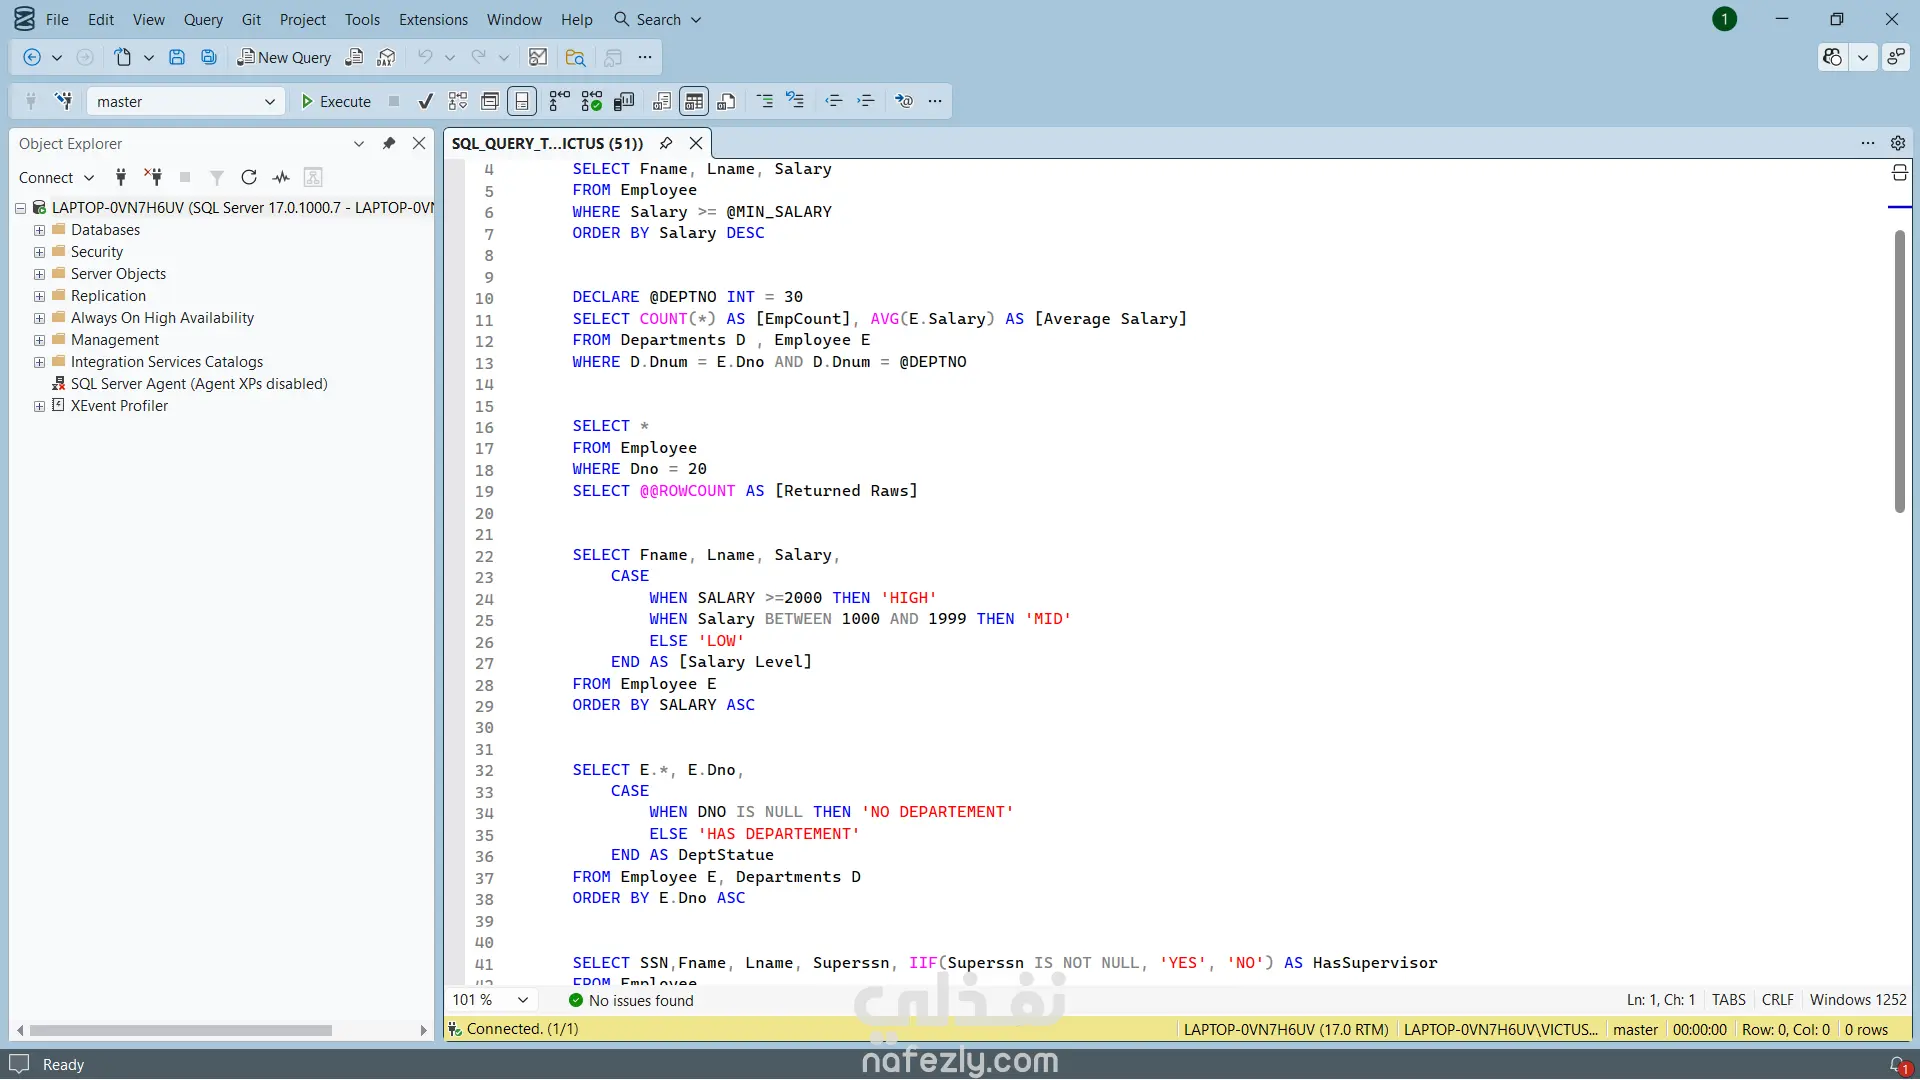Open the master database dropdown
The image size is (1920, 1080).
pos(185,101)
